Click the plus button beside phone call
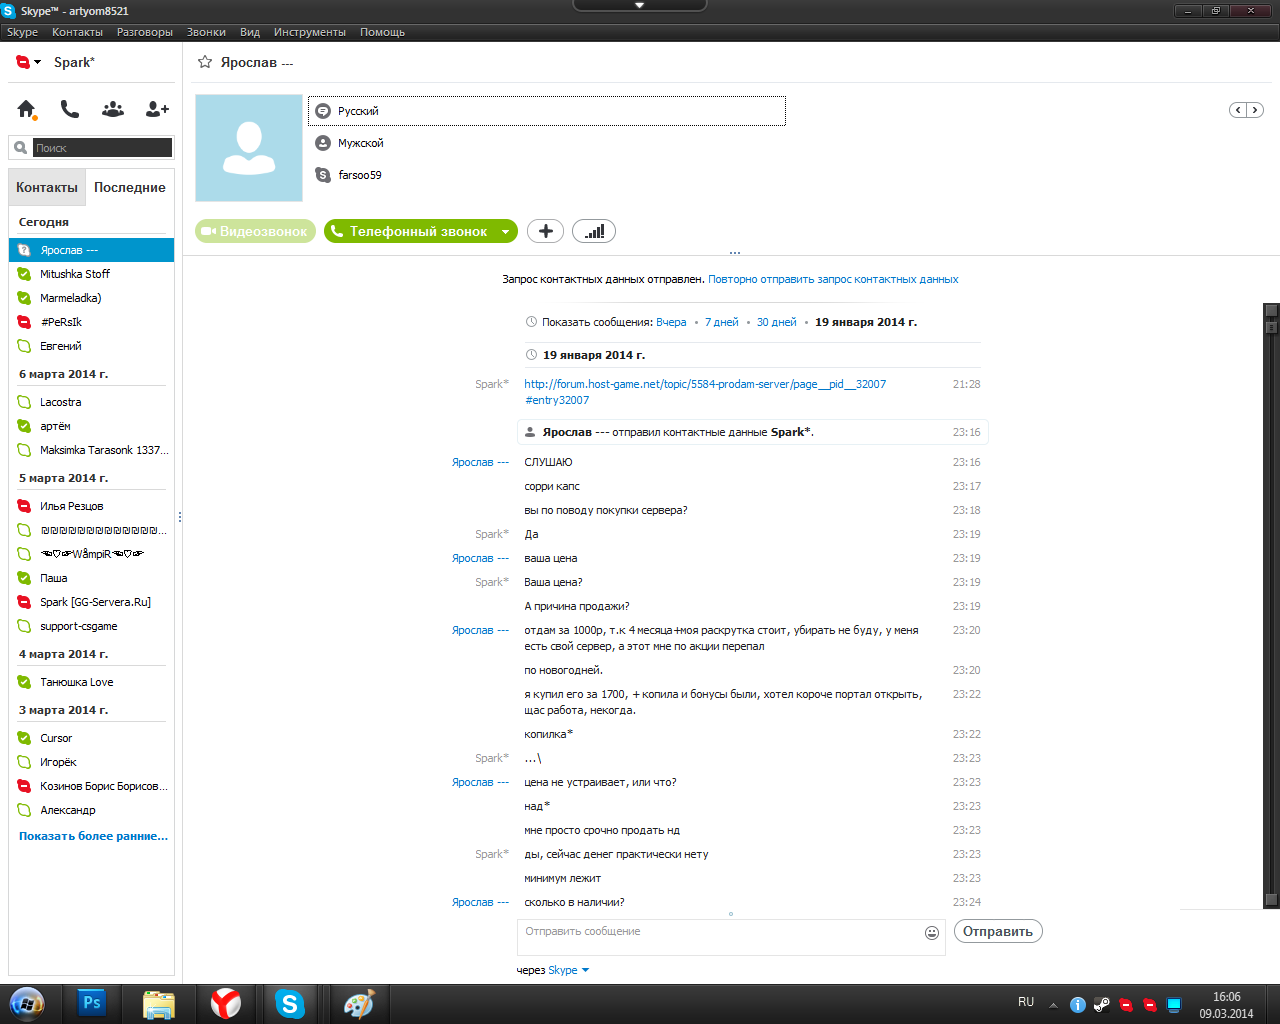1280x1024 pixels. 545,231
